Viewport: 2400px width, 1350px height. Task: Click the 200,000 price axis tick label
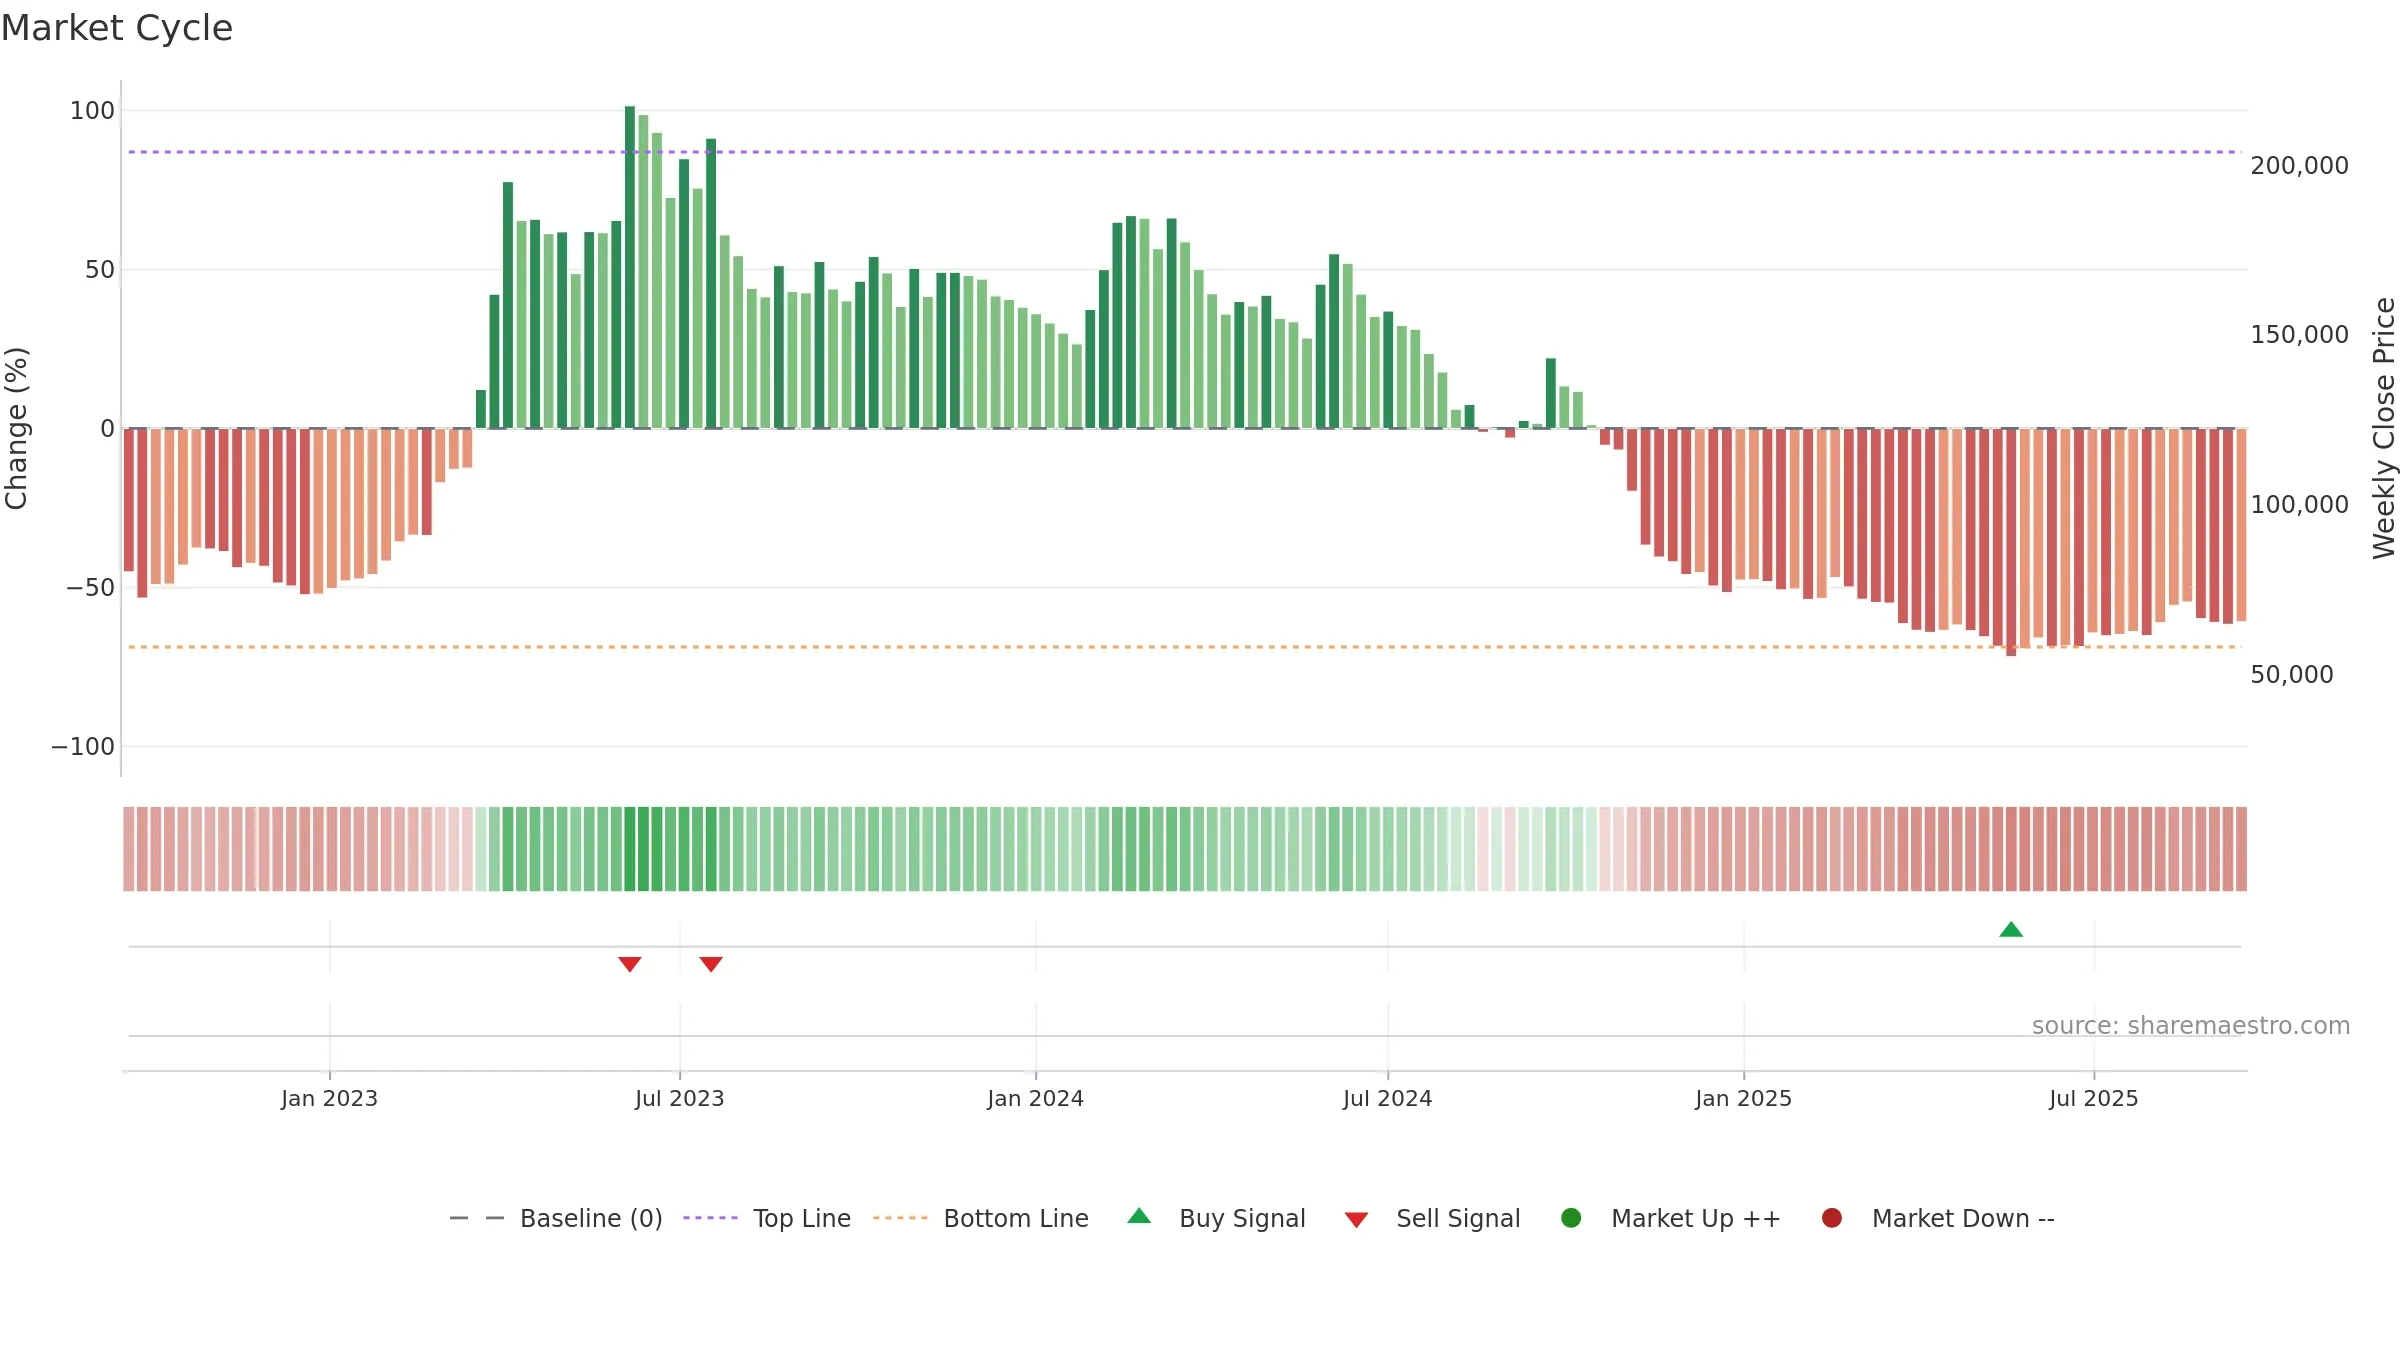coord(2299,166)
